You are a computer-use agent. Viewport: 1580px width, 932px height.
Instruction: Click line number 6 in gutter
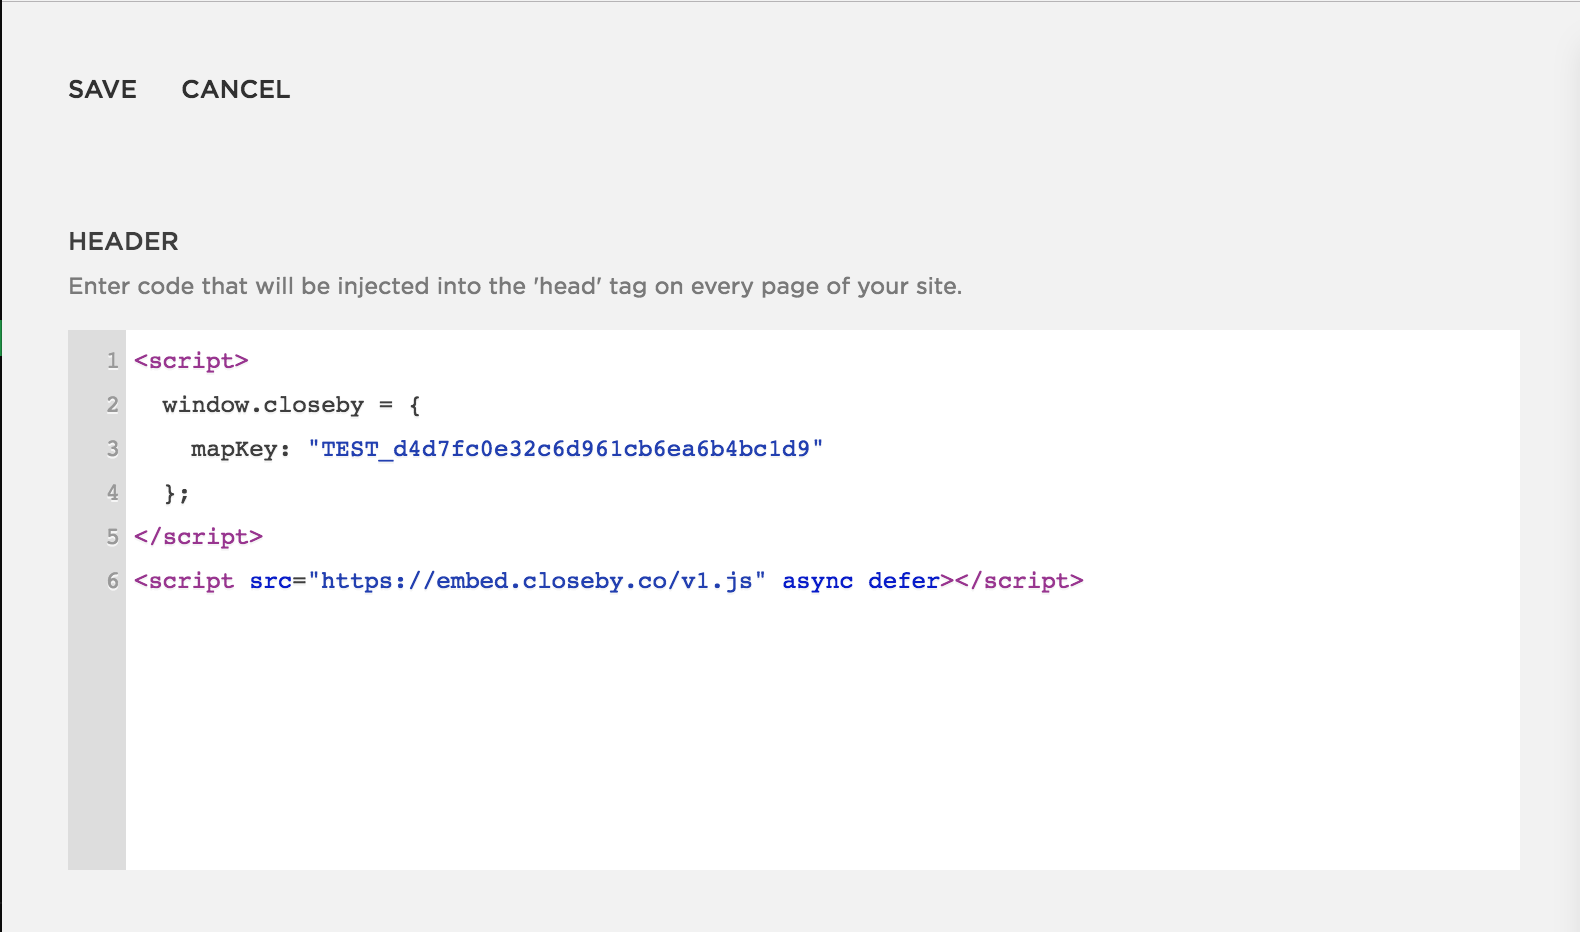[113, 581]
